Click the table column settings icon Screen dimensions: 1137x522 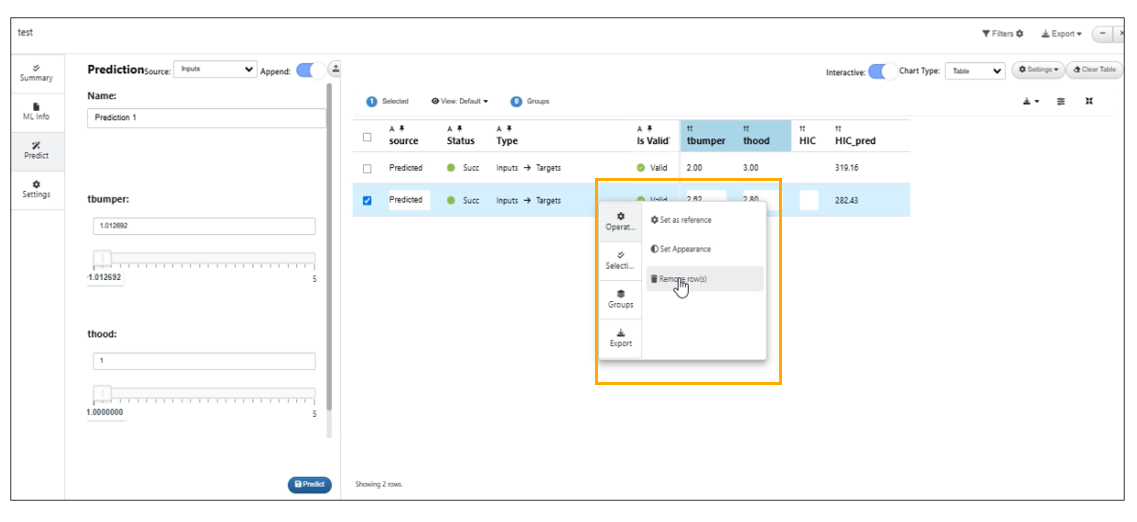(1061, 102)
